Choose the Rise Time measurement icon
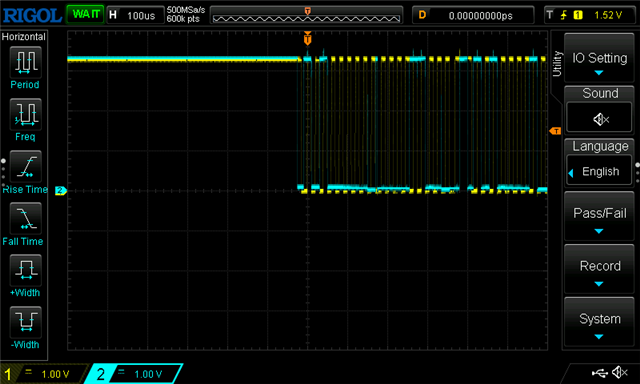 coord(25,166)
